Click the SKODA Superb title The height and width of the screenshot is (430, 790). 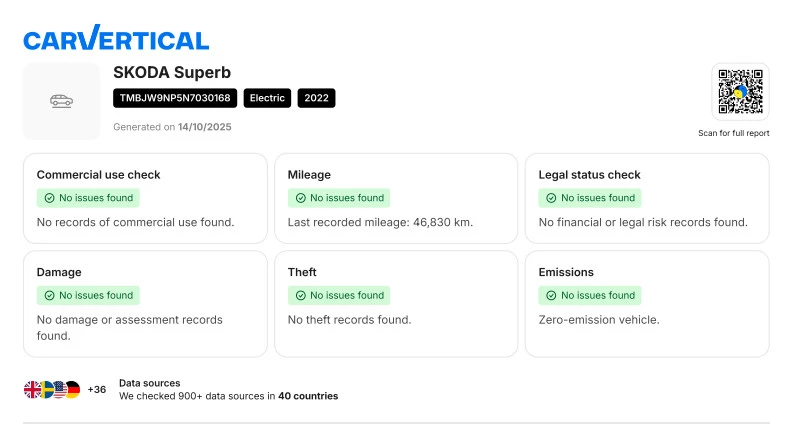click(172, 72)
